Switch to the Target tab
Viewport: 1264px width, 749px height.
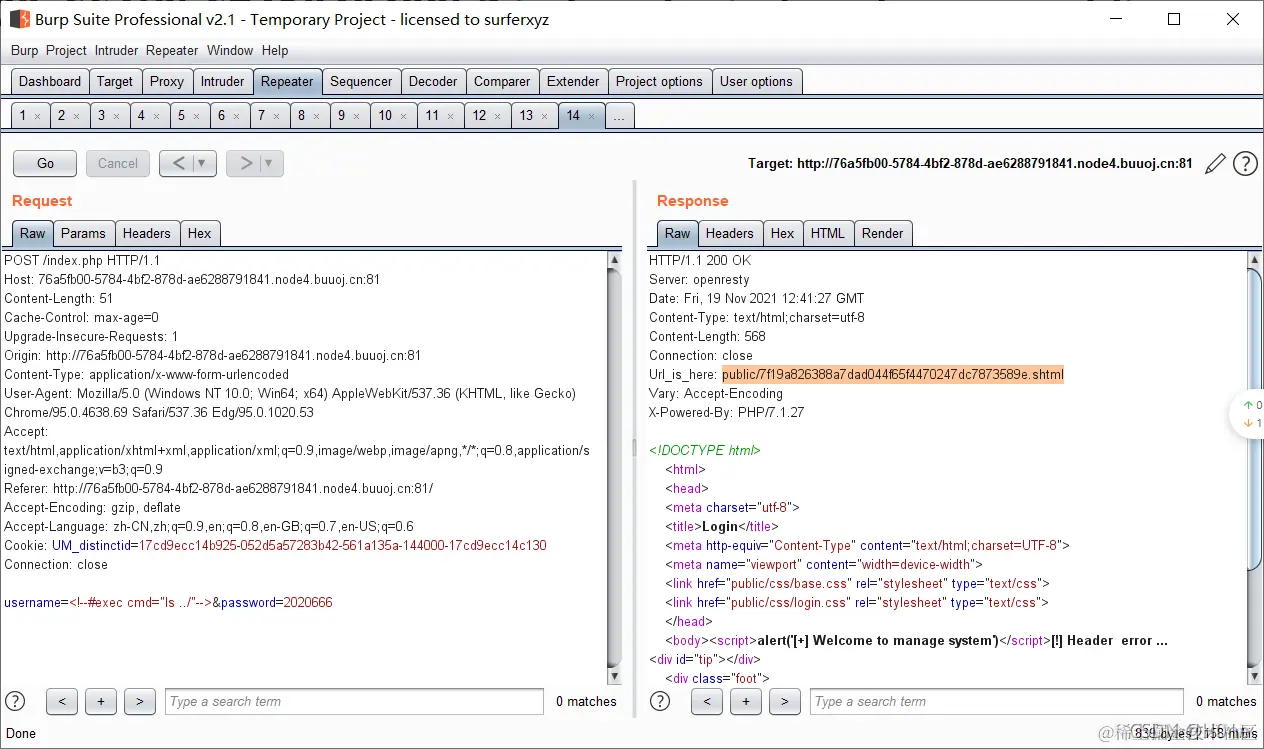(x=115, y=82)
